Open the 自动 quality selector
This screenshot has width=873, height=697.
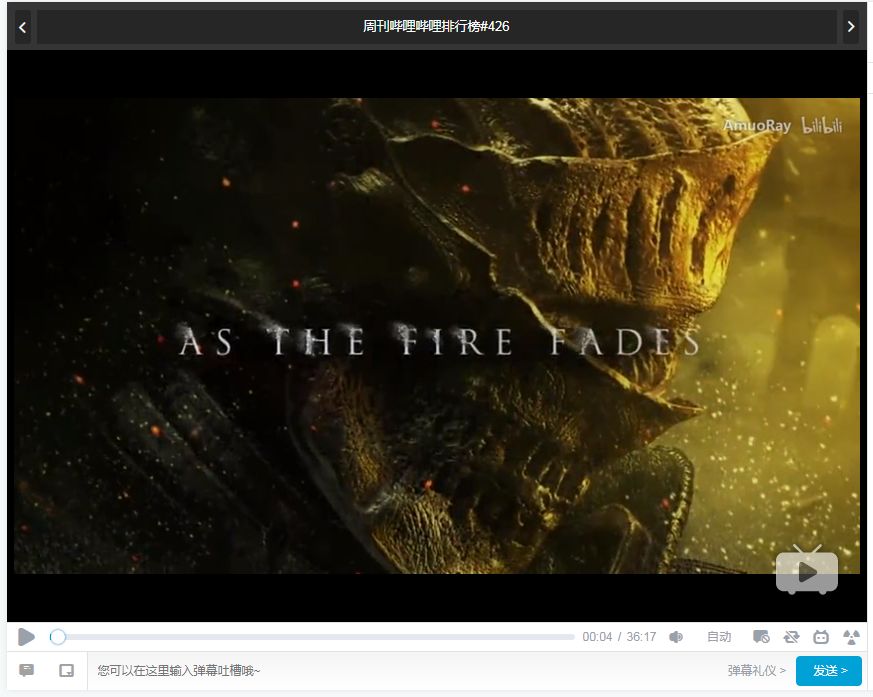(x=719, y=637)
